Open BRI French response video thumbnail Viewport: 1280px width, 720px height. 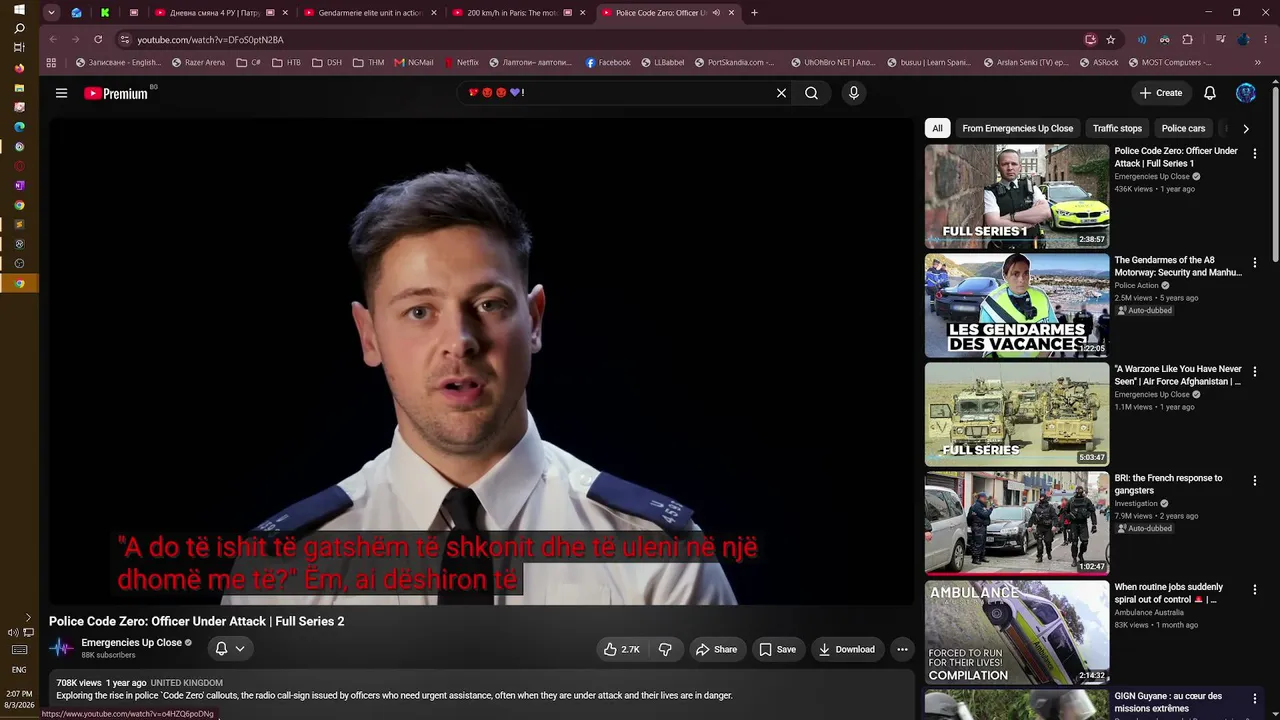click(x=1017, y=523)
